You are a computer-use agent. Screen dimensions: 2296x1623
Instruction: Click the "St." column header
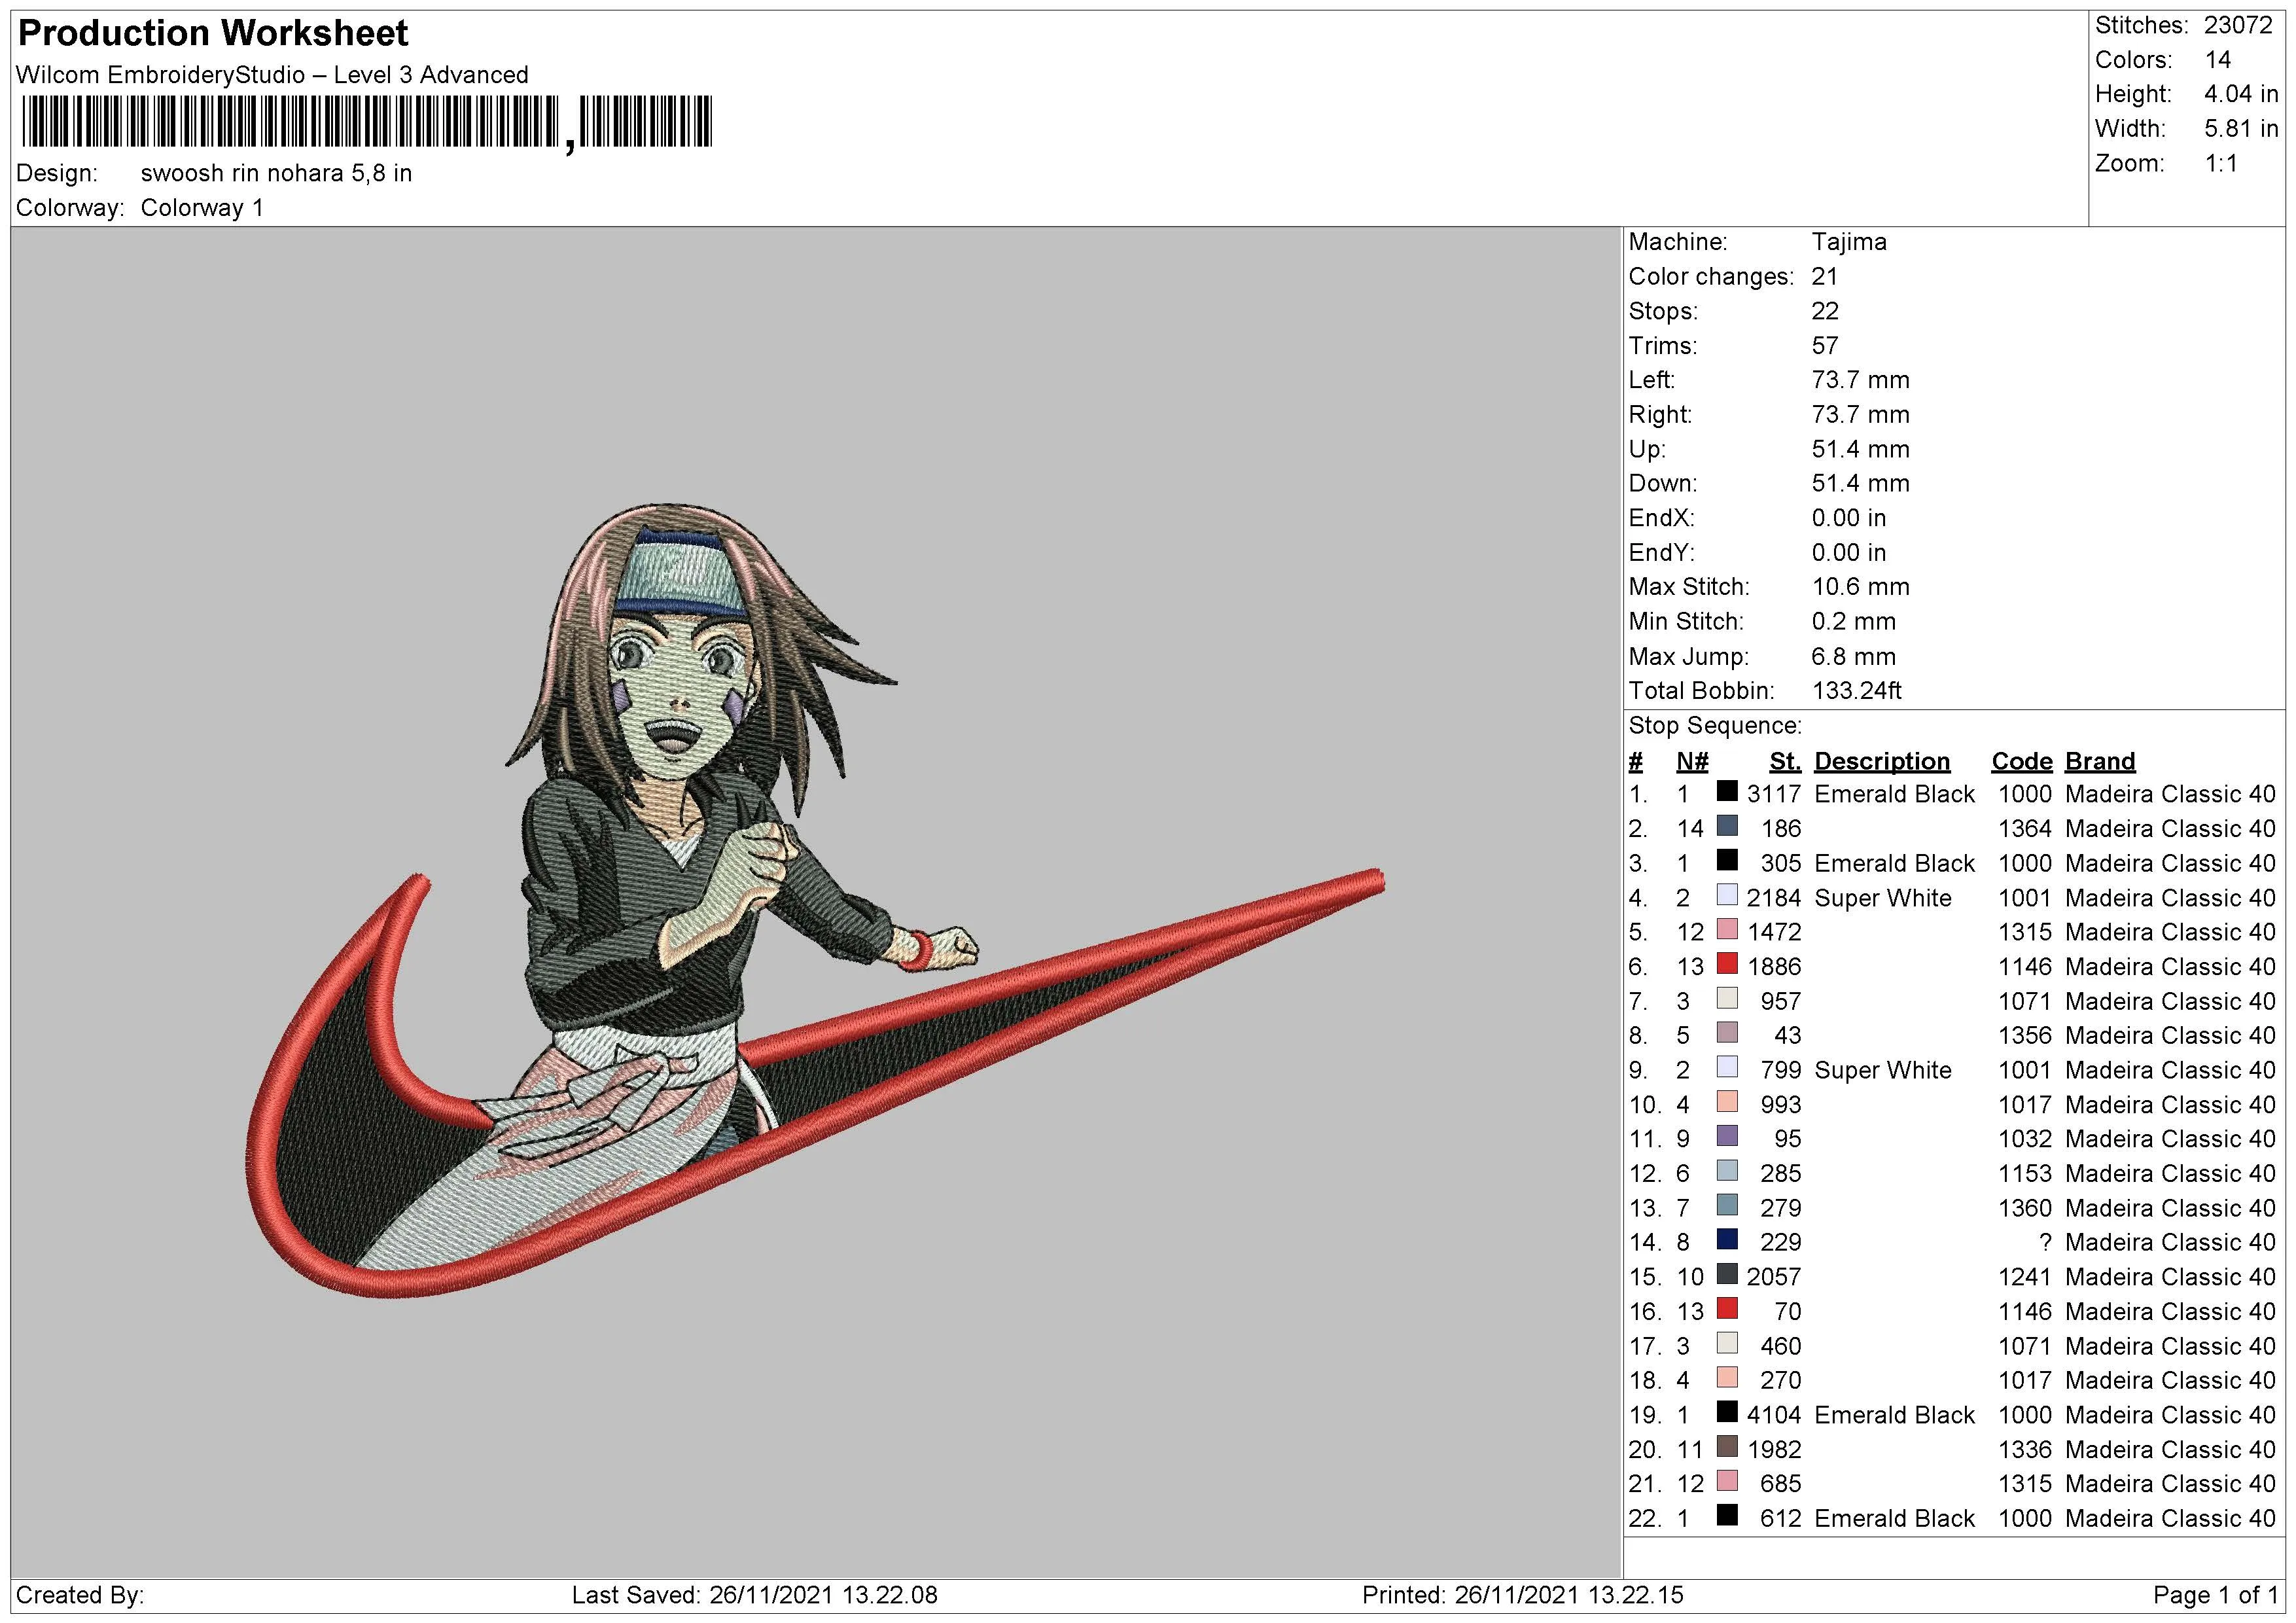click(1785, 762)
